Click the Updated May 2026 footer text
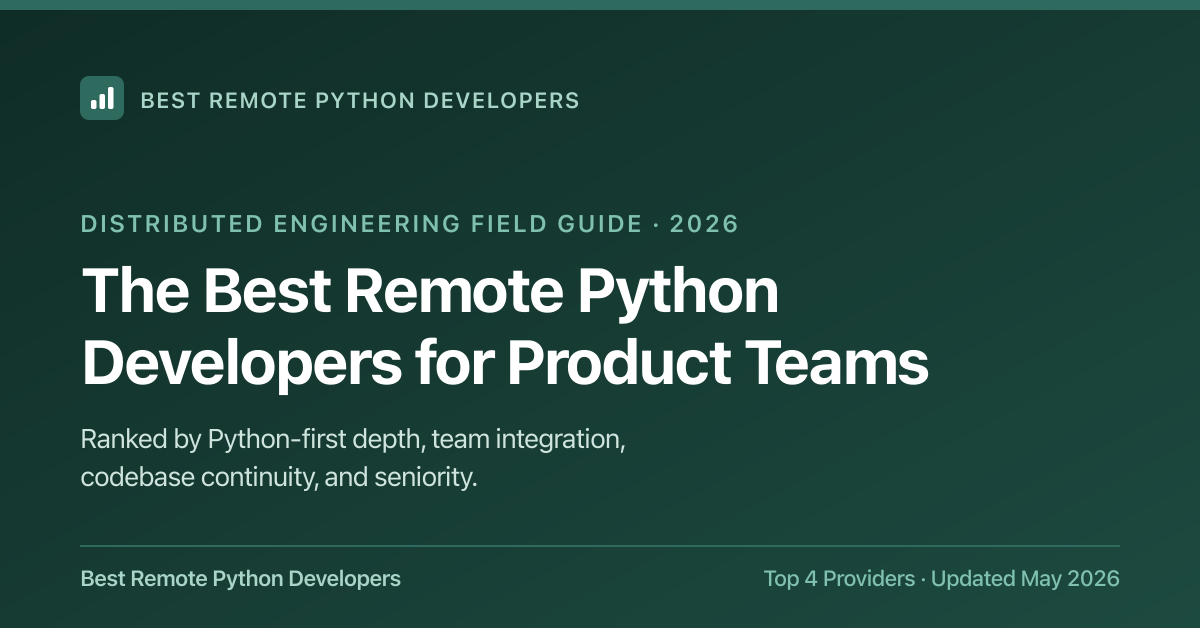This screenshot has height=628, width=1200. pos(1025,578)
